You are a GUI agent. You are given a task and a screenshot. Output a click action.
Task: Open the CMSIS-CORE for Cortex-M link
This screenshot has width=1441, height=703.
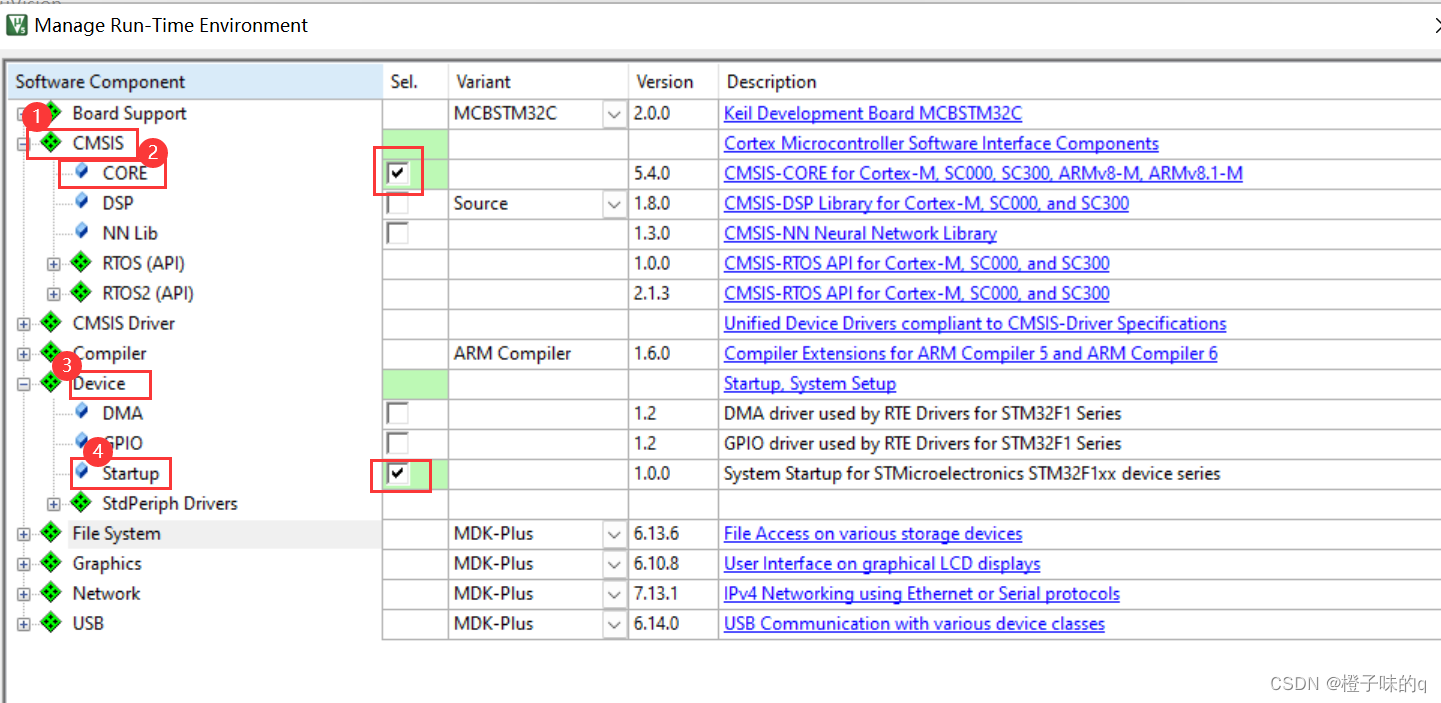click(x=983, y=174)
